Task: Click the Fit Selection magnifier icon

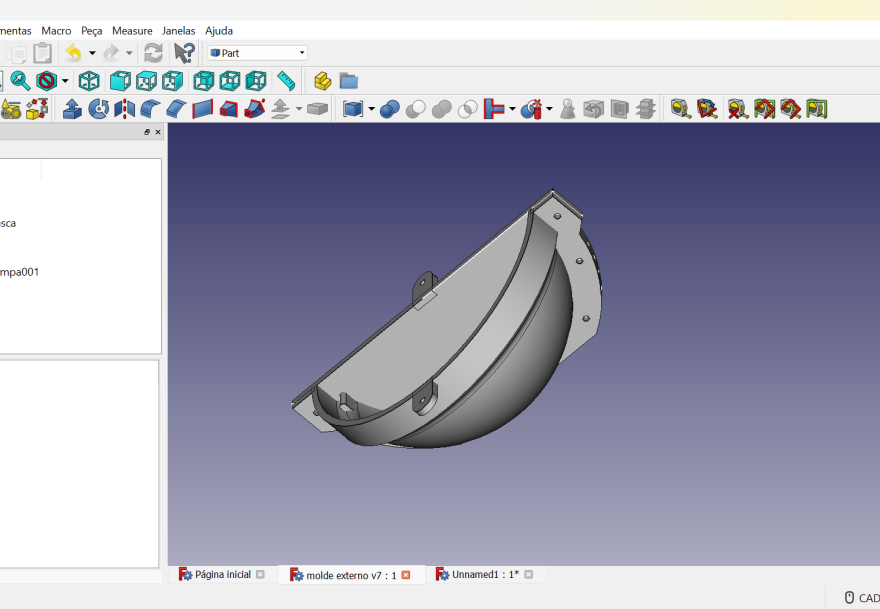Action: click(20, 81)
